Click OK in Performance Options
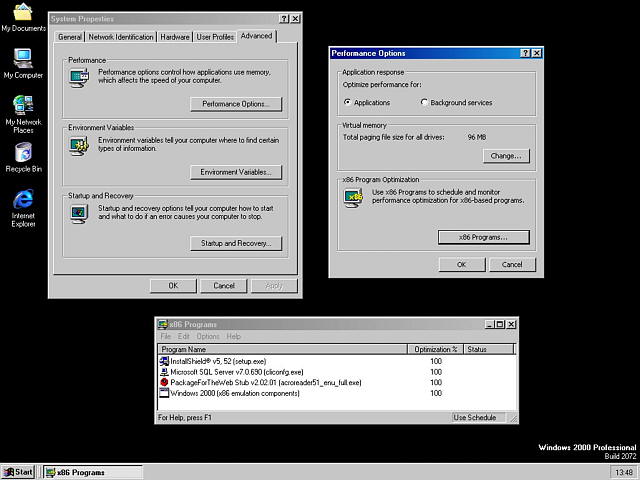Screen dimensions: 640x480 pos(462,264)
